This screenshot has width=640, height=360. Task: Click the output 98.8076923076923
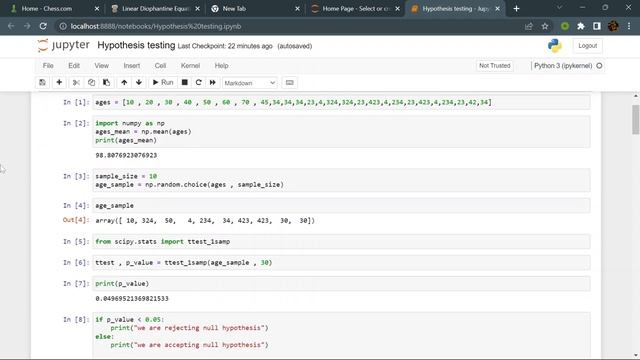(126, 155)
